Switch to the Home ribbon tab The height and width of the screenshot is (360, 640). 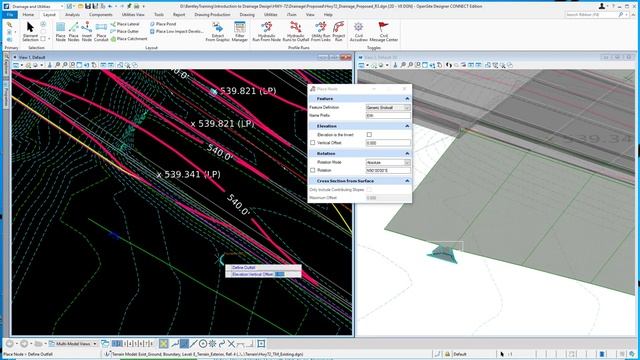pyautogui.click(x=28, y=15)
